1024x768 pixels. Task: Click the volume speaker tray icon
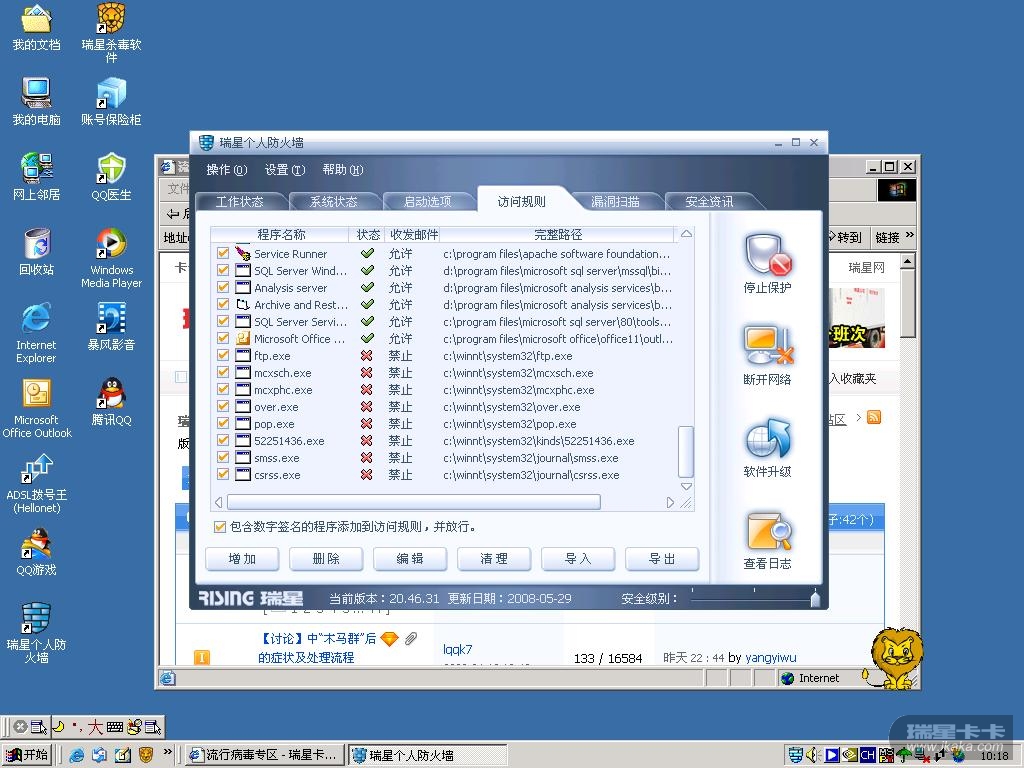[x=813, y=755]
